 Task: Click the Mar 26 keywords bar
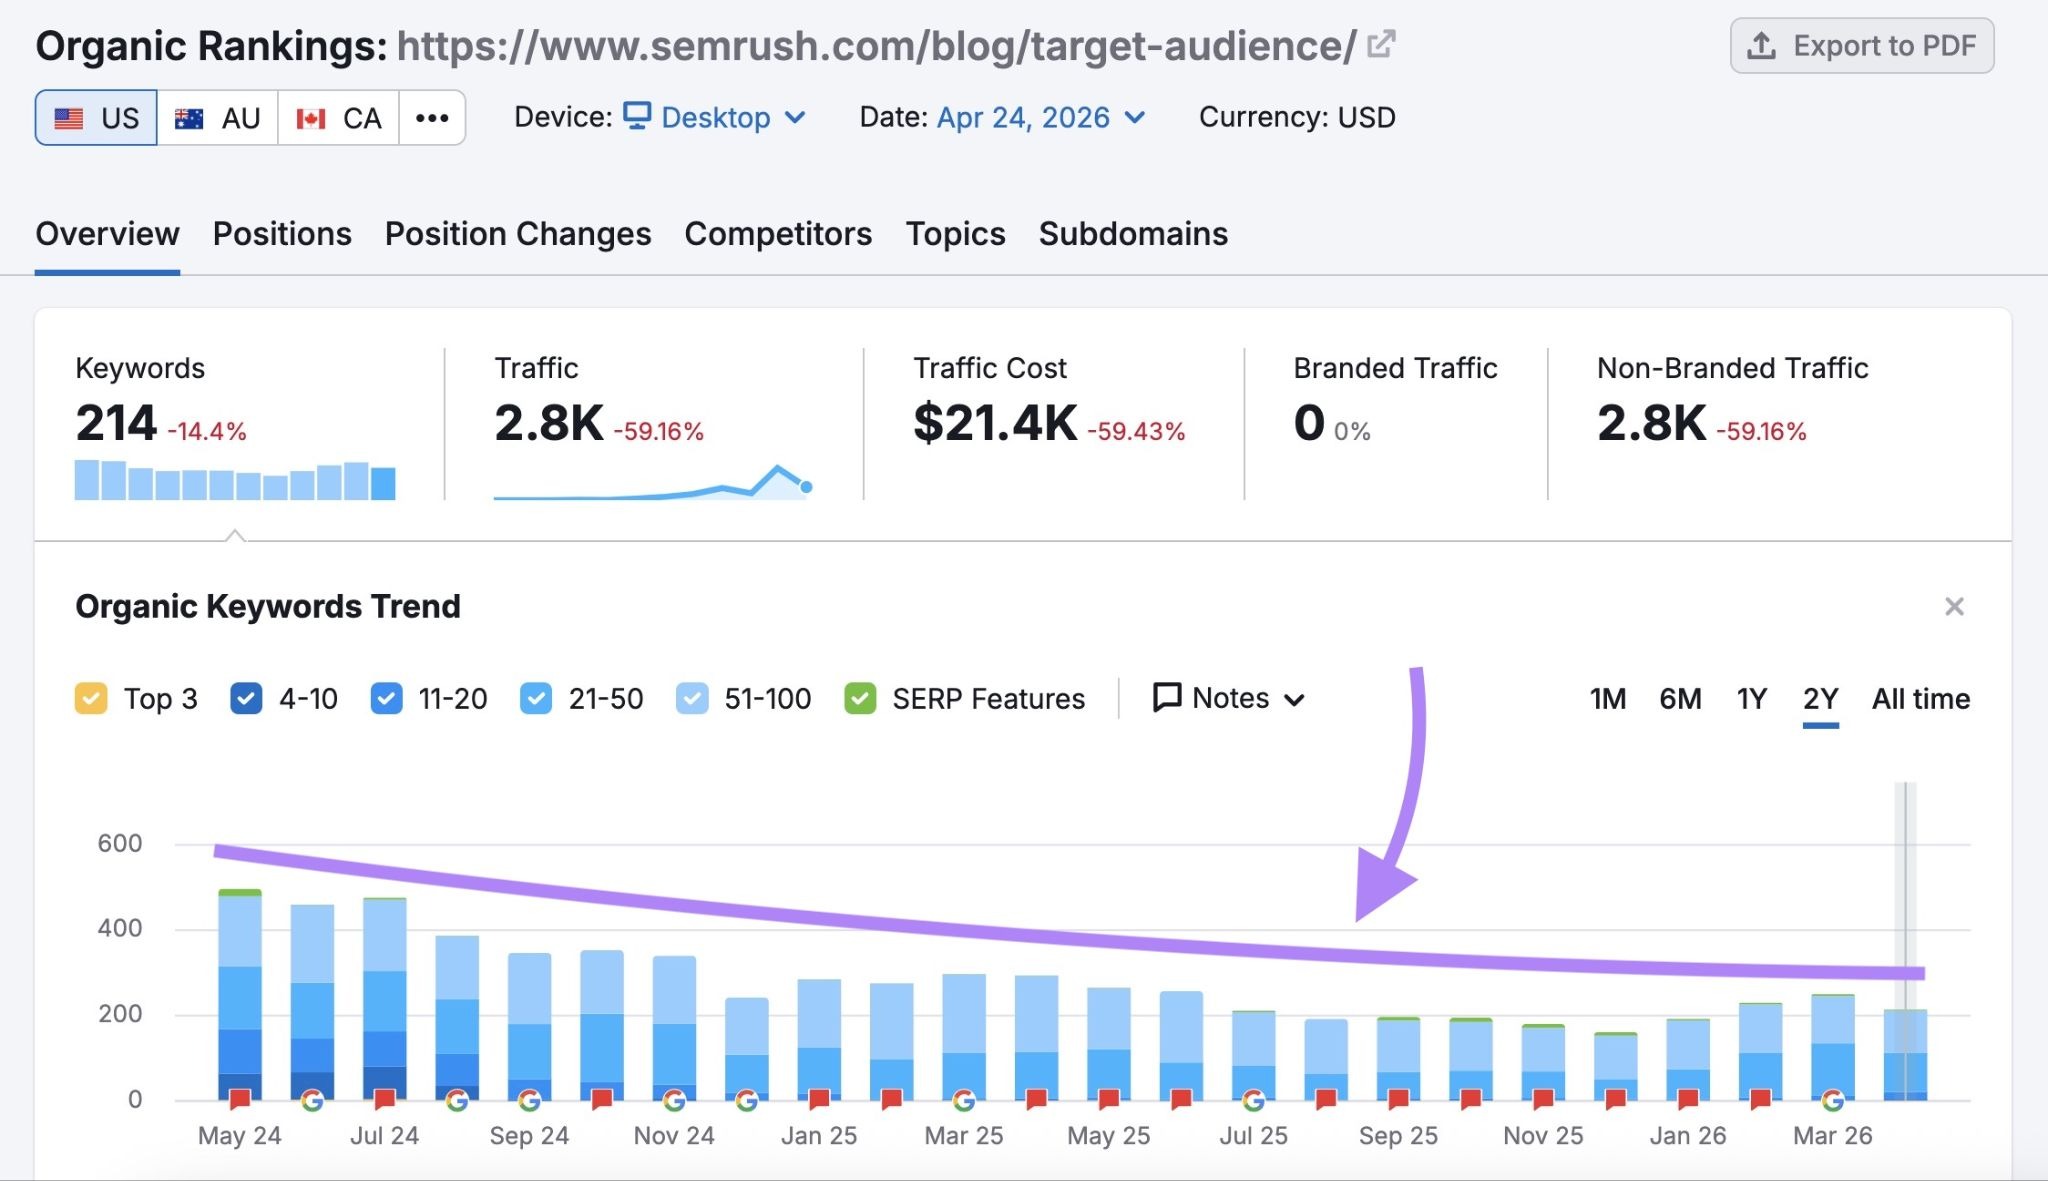coord(1833,1047)
